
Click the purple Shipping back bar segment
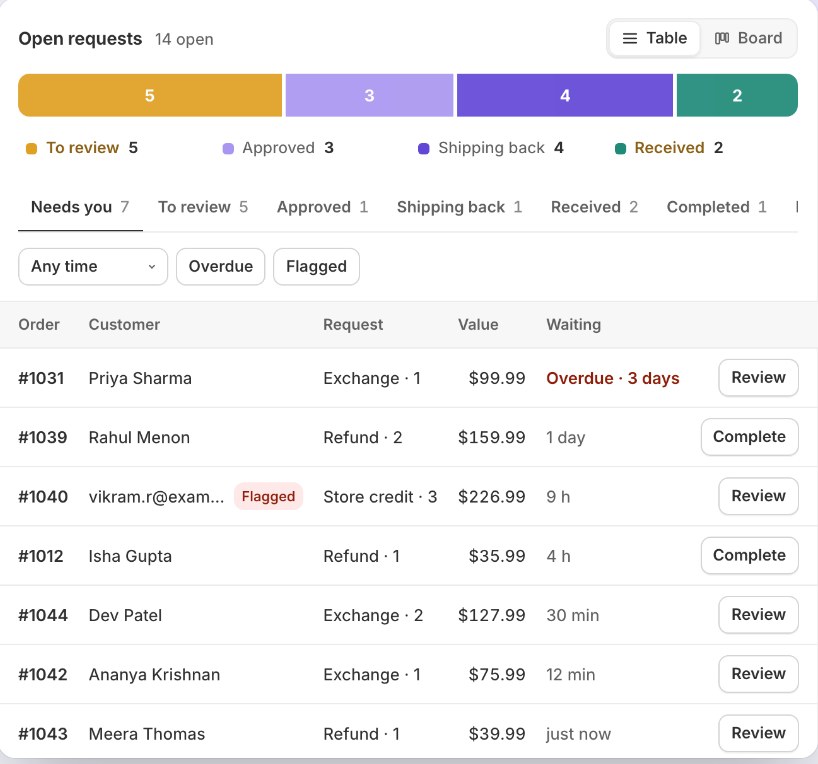coord(565,95)
